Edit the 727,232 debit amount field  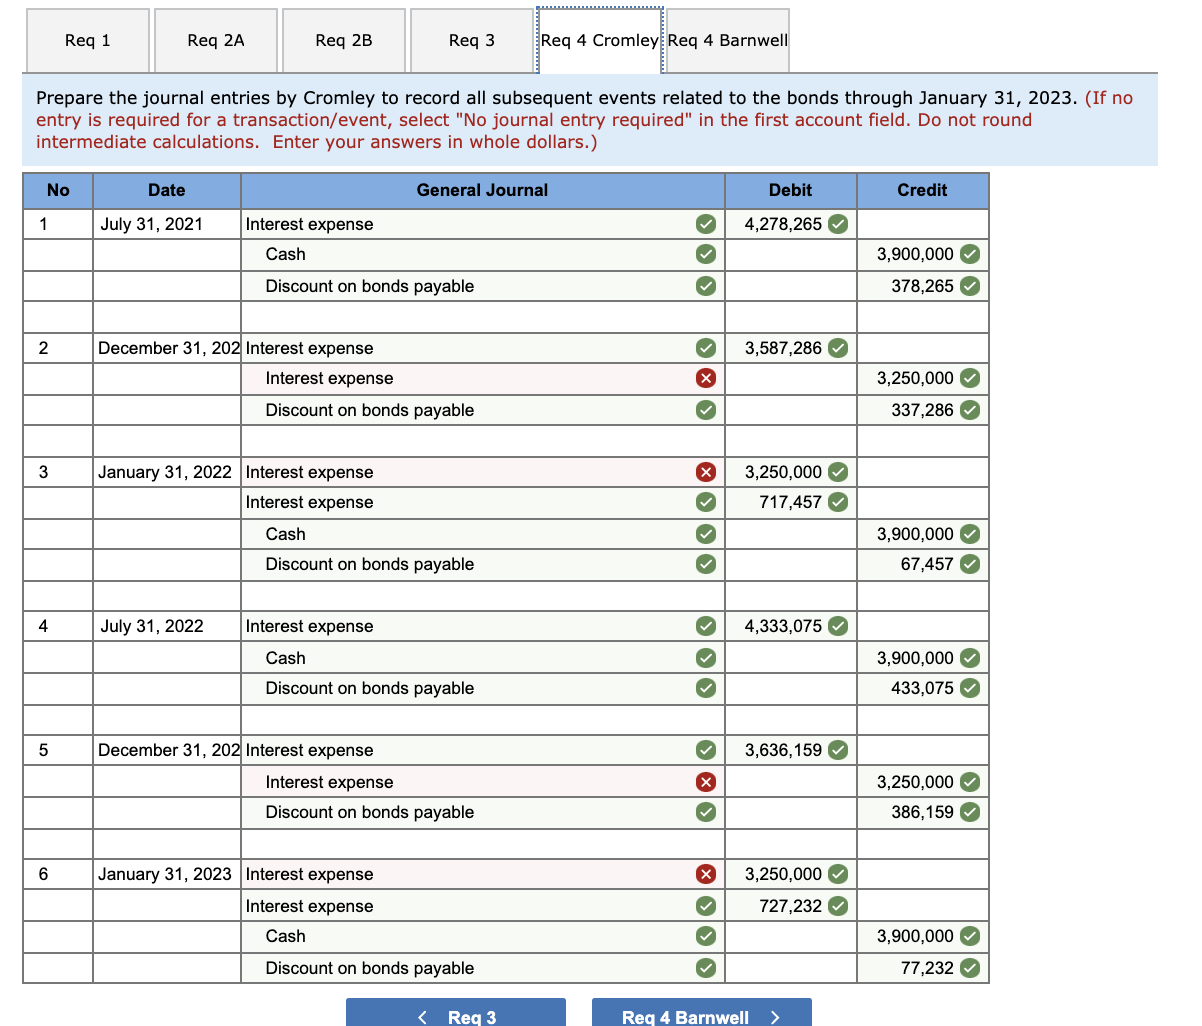(791, 906)
